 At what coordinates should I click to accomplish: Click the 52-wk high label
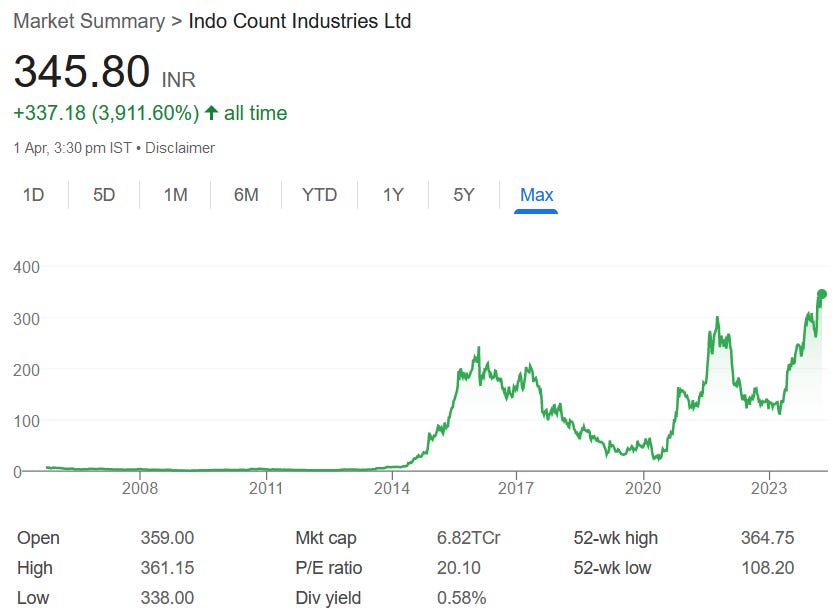[616, 538]
